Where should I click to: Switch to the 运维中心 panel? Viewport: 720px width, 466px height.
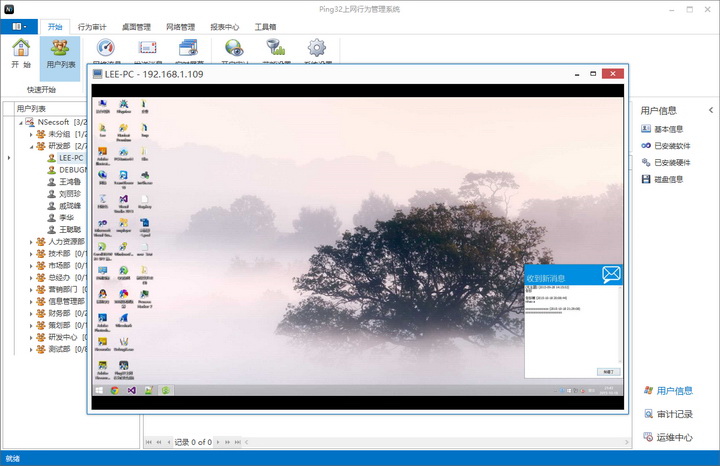click(x=668, y=438)
